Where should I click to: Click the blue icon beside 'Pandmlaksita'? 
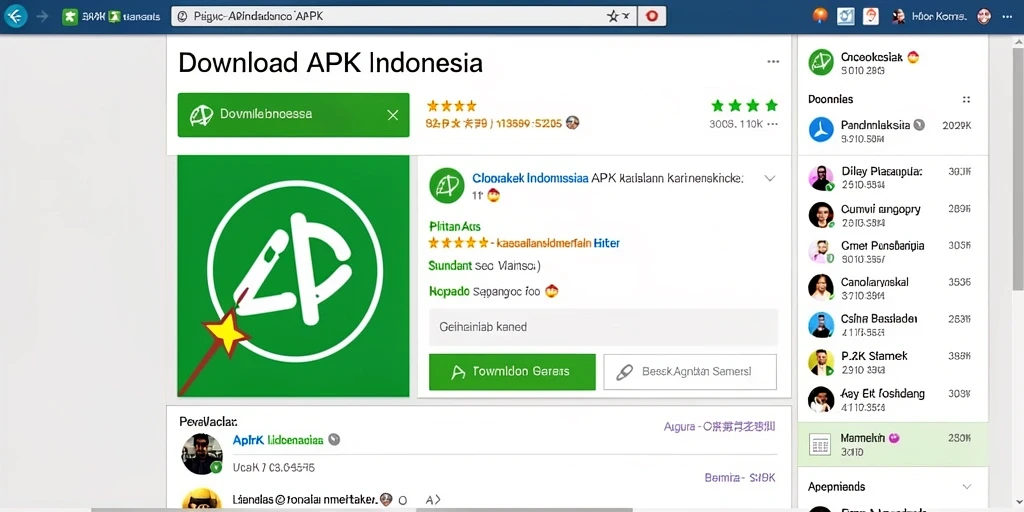click(821, 129)
